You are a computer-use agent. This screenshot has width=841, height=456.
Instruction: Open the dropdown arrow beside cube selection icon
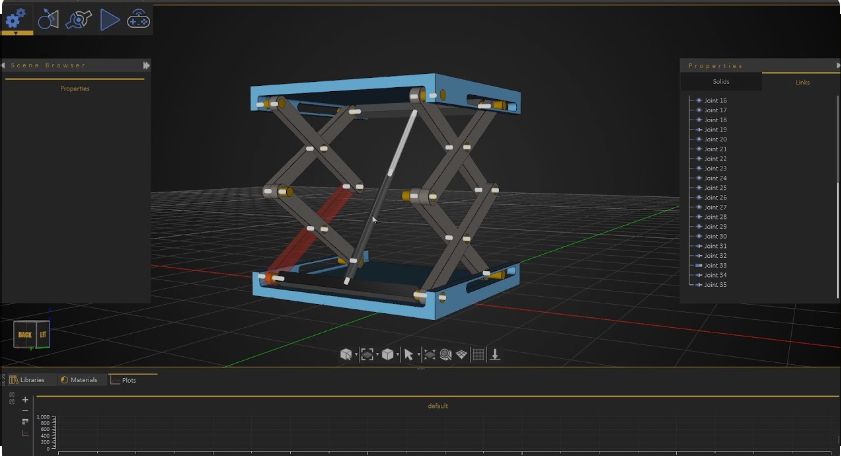(356, 355)
